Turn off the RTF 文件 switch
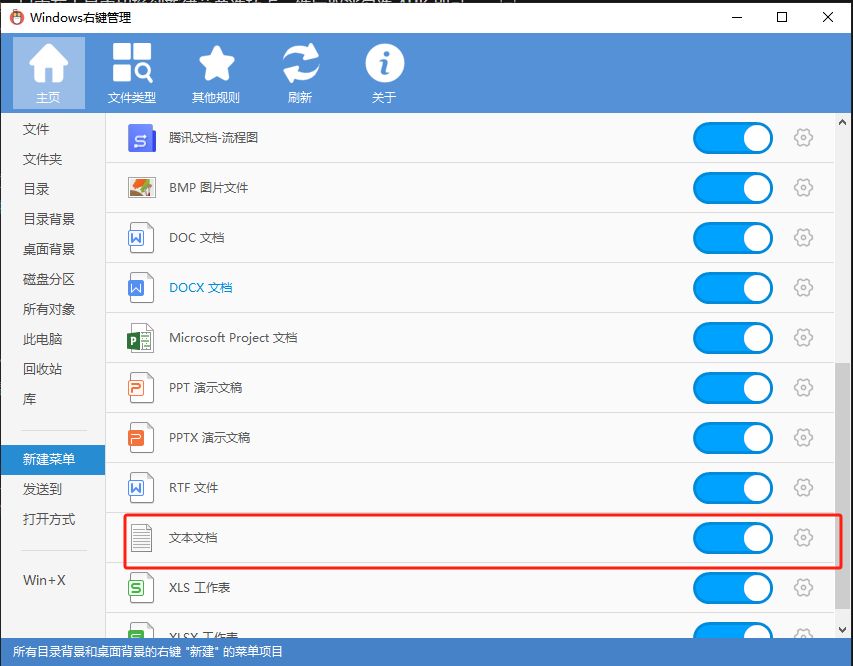853x666 pixels. (x=733, y=488)
